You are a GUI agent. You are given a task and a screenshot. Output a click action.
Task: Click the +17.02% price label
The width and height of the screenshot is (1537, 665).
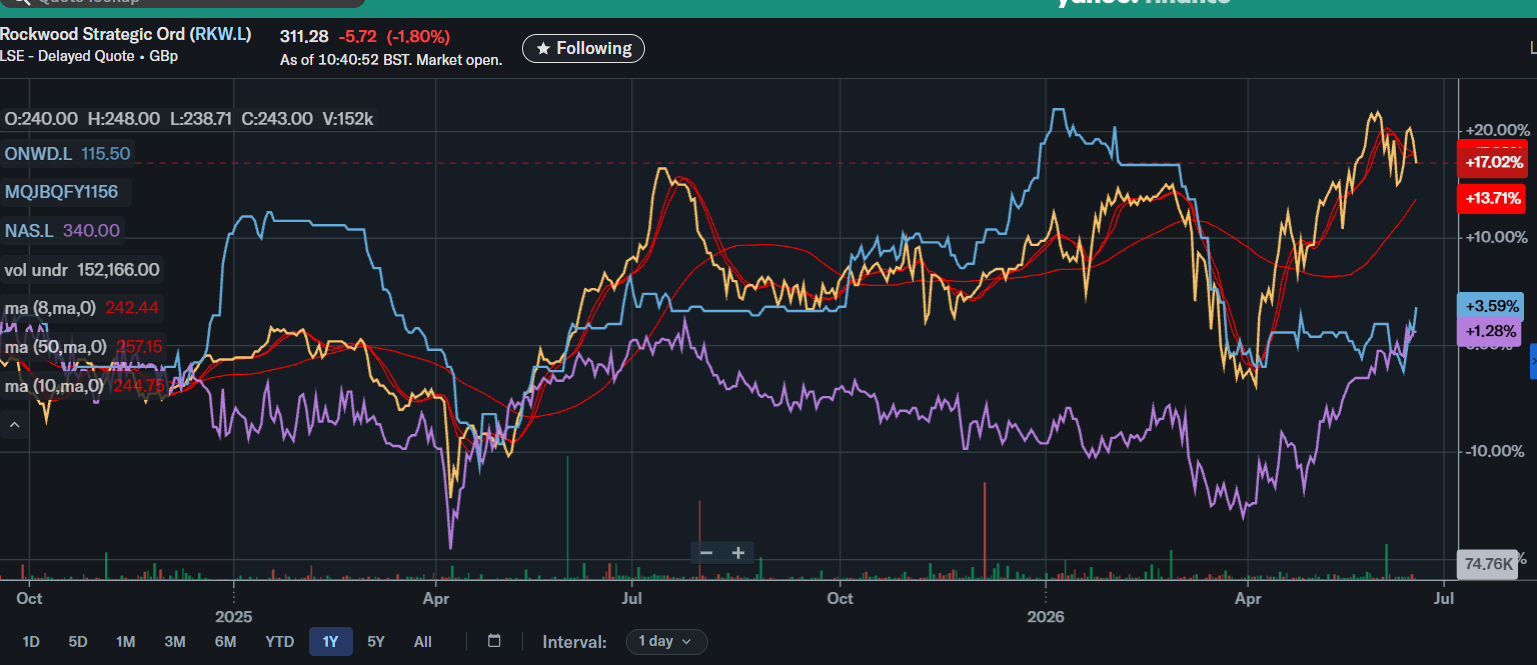(x=1493, y=162)
